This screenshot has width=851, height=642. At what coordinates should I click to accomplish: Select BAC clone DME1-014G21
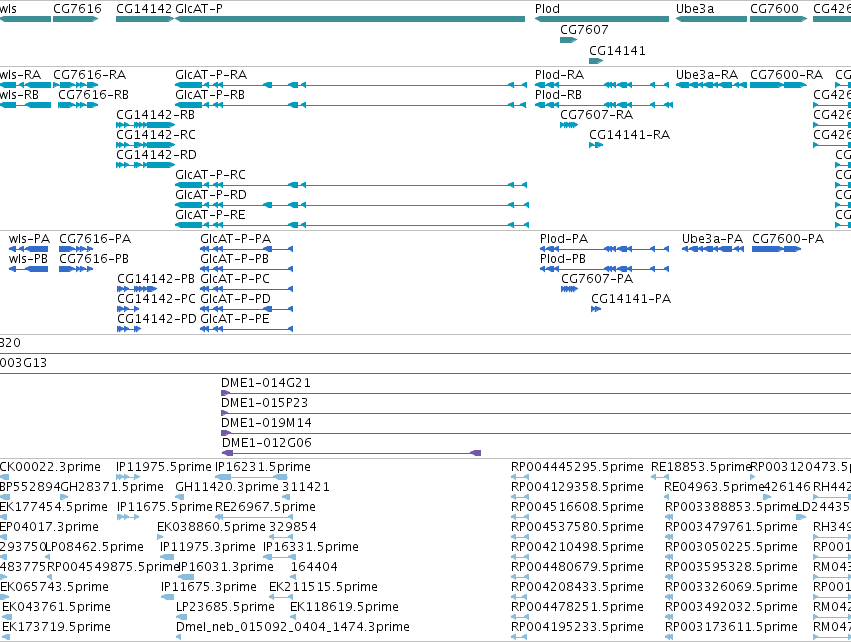(536, 393)
